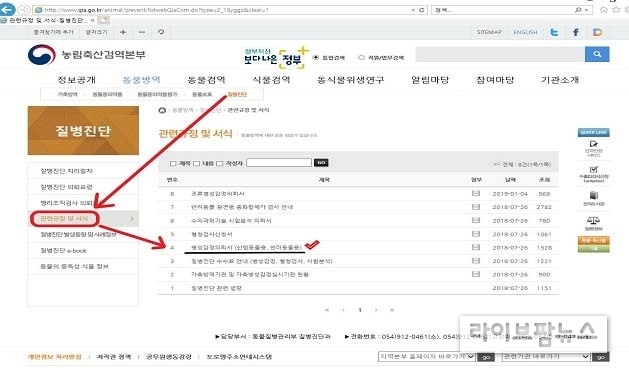
Task: Go to previous page arrow in pagination
Action: tap(343, 310)
